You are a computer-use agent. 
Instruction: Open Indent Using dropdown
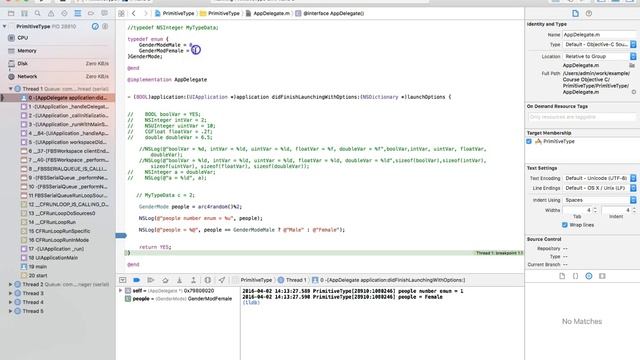(600, 200)
